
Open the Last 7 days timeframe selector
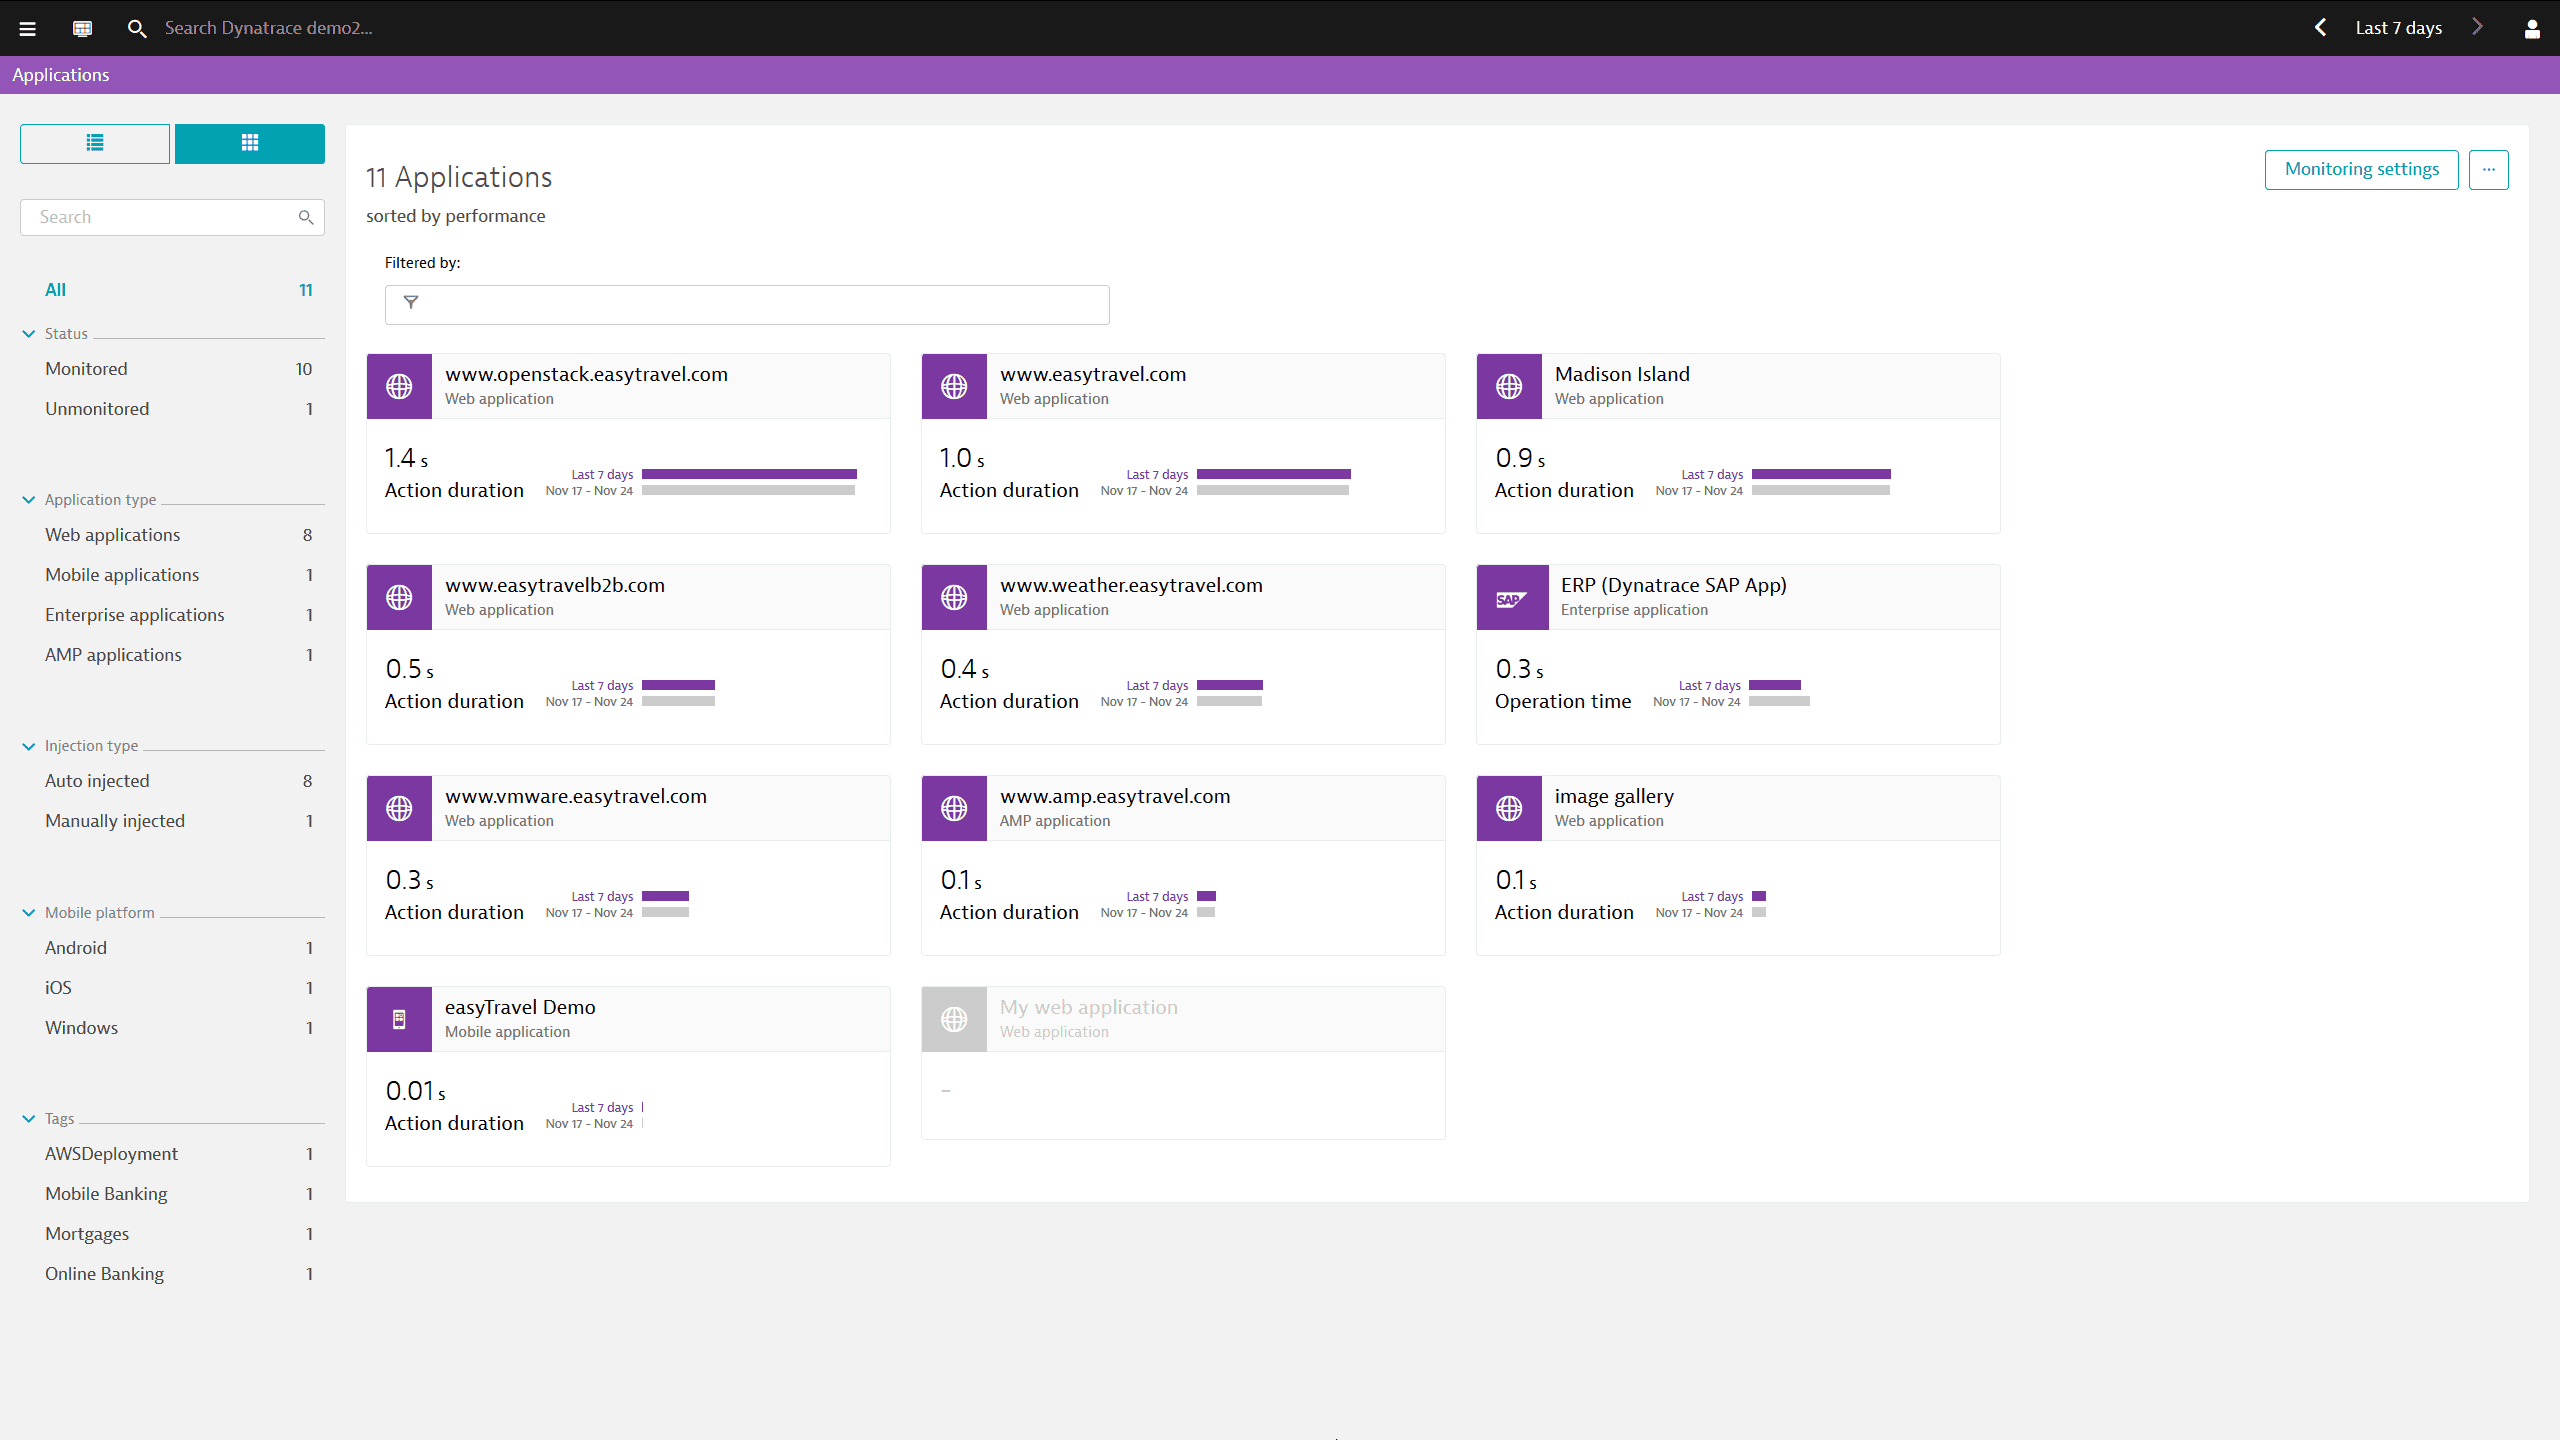pyautogui.click(x=2398, y=28)
